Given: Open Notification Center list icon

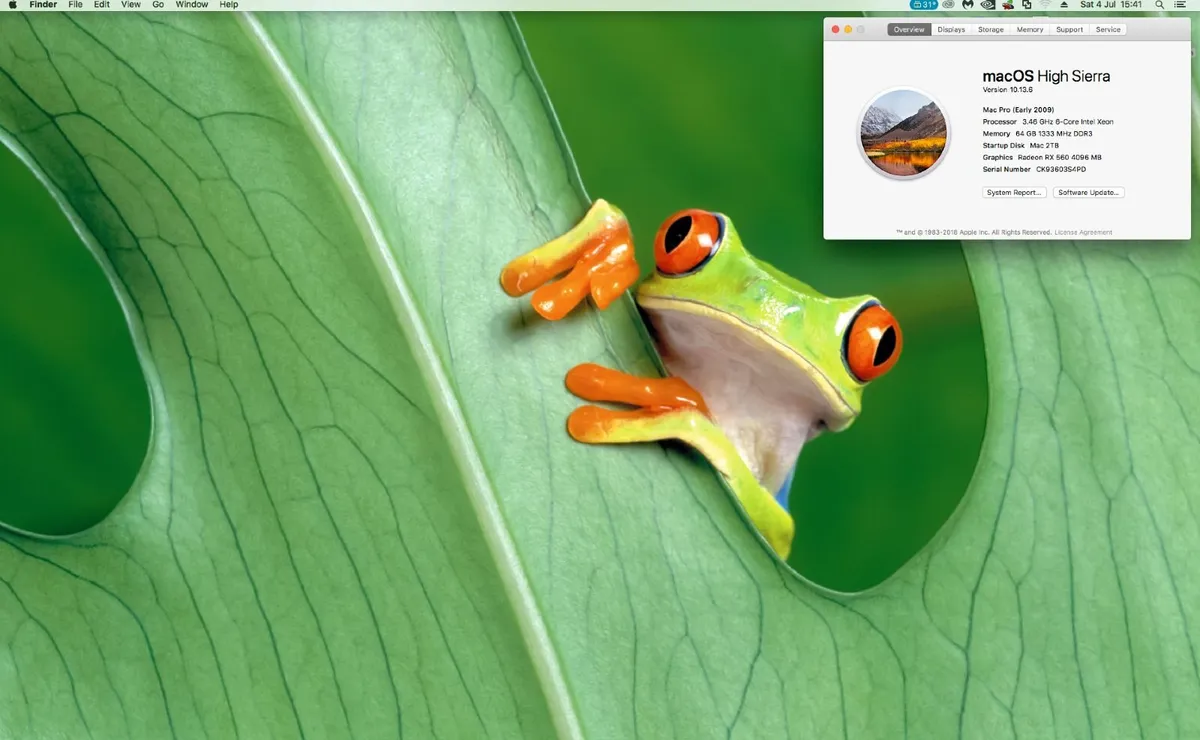Looking at the screenshot, I should [1180, 5].
